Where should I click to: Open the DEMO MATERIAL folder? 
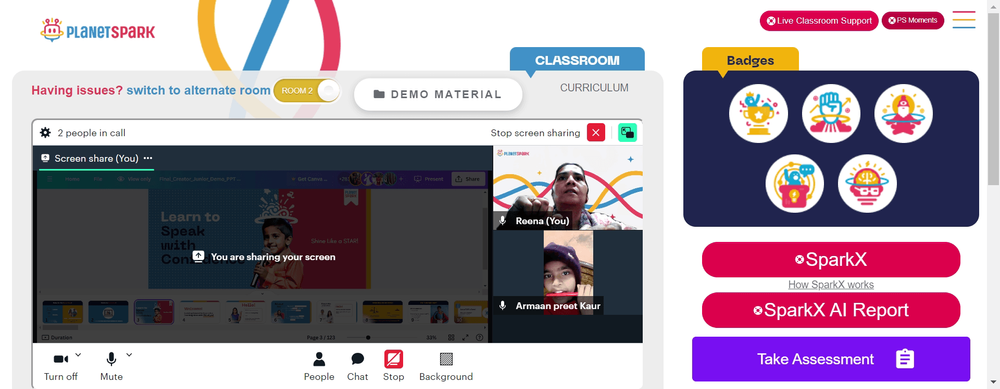tap(438, 94)
